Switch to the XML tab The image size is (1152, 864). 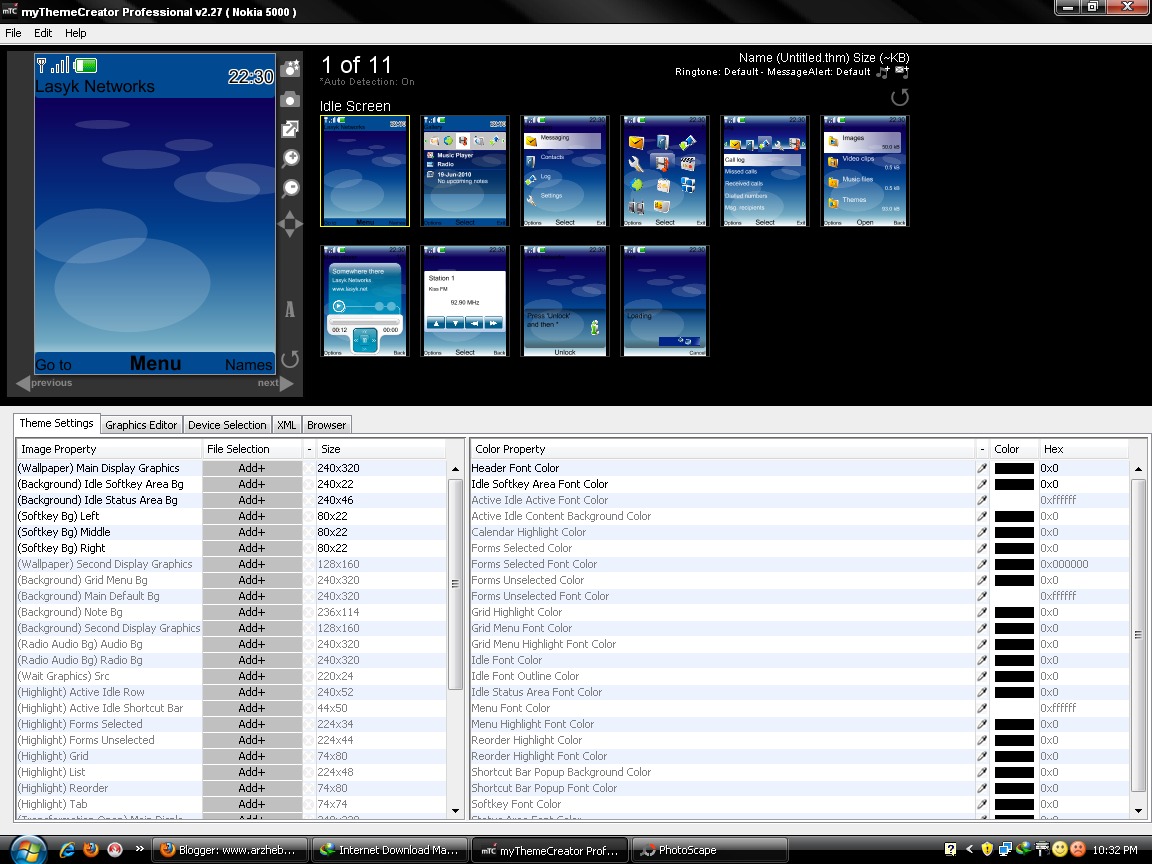coord(287,425)
